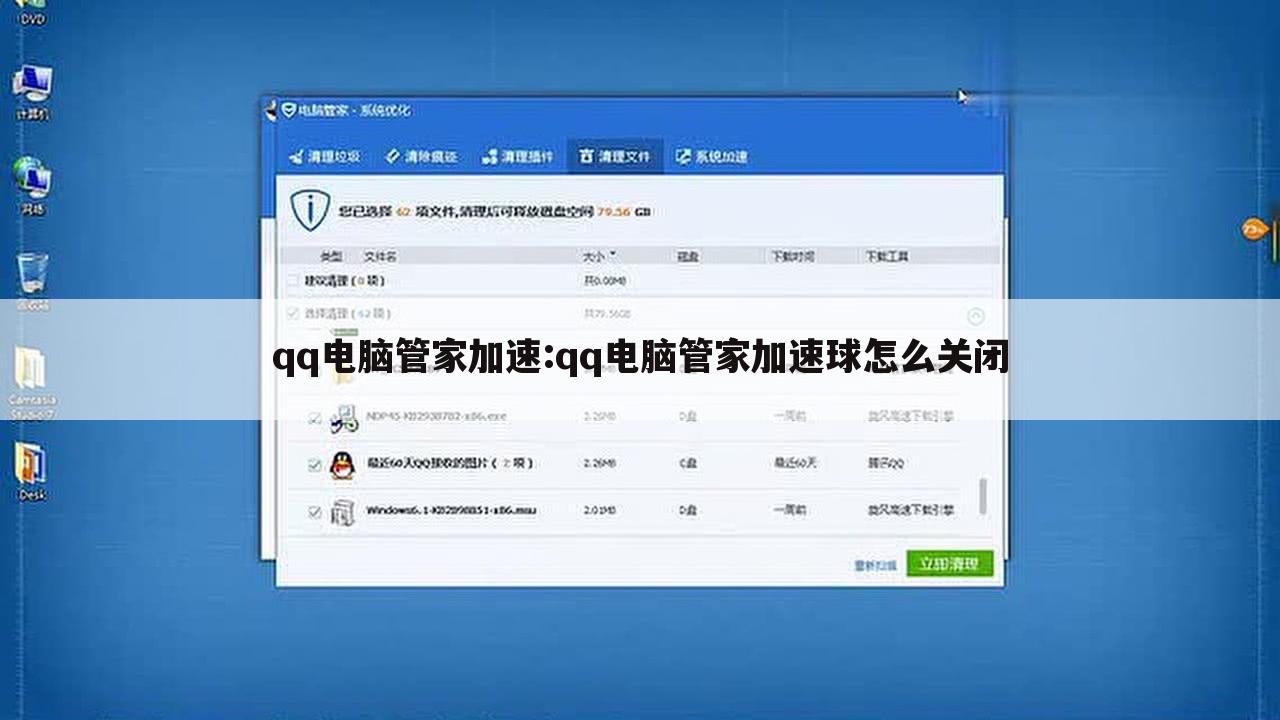Viewport: 1280px width, 720px height.
Task: Select the Camtasia Studio 7 folder icon
Action: [32, 382]
